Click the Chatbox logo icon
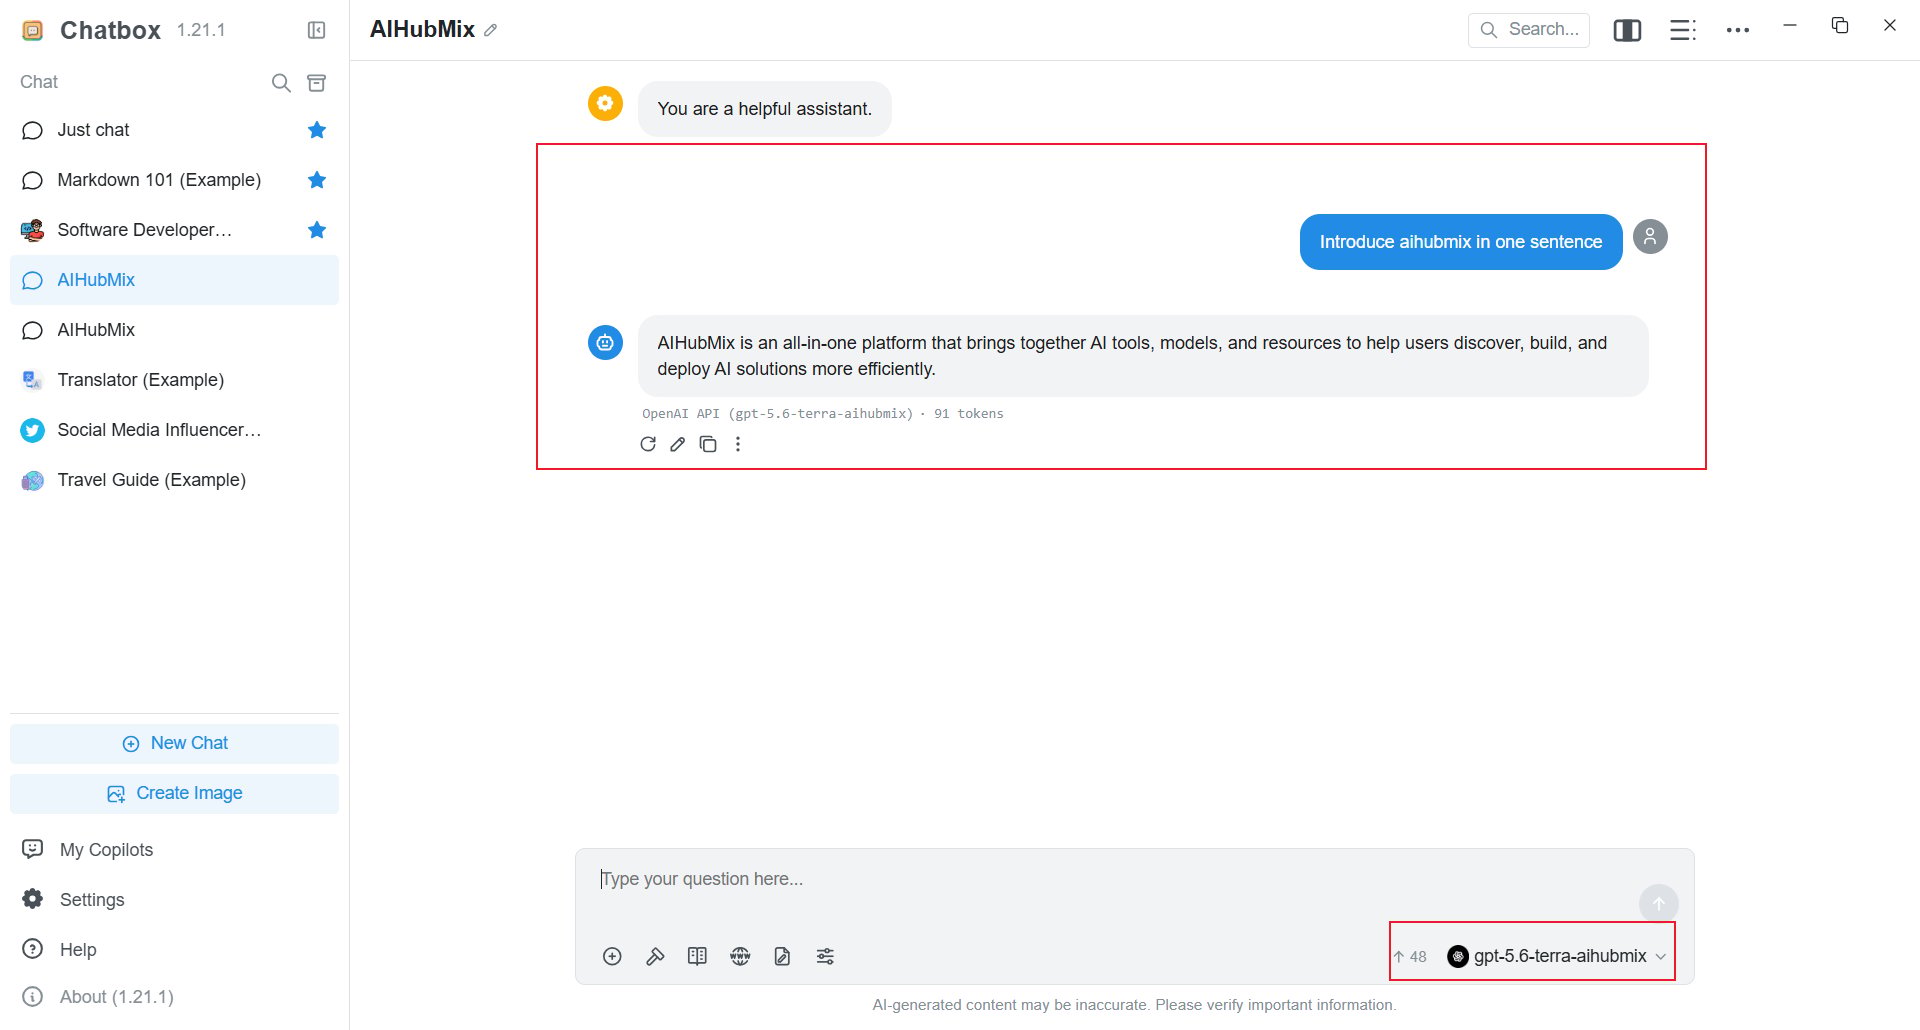Image resolution: width=1920 pixels, height=1030 pixels. click(x=33, y=30)
